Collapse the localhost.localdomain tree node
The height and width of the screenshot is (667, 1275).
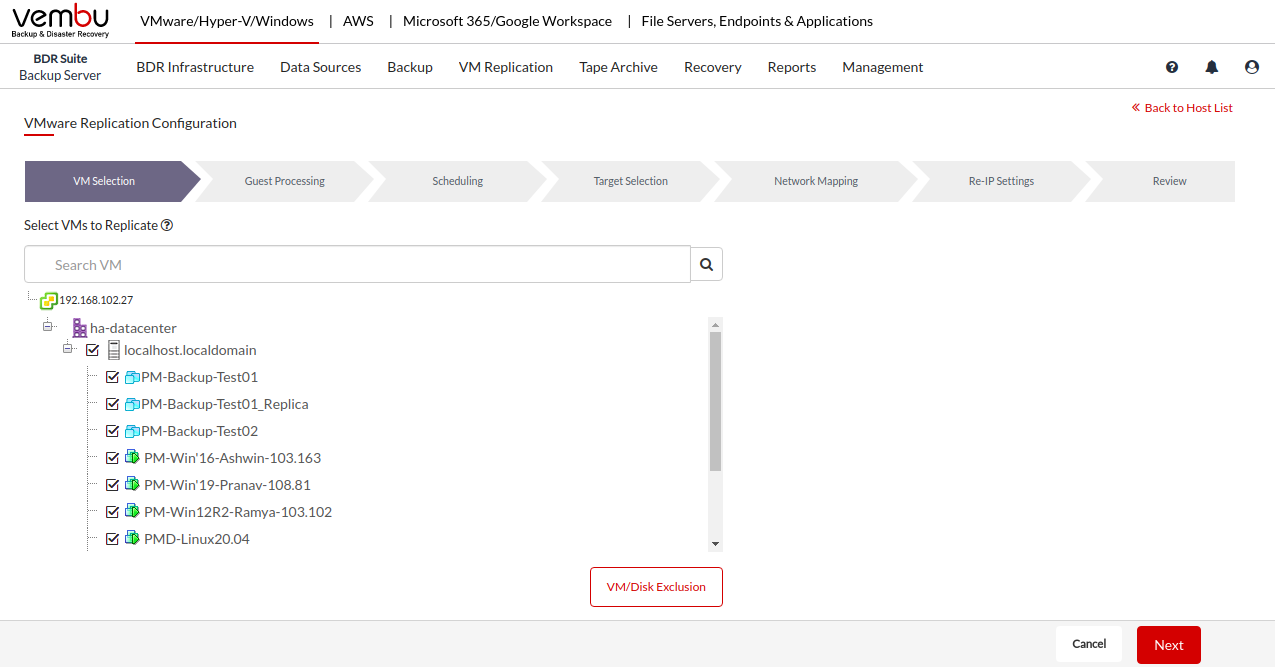click(x=68, y=349)
